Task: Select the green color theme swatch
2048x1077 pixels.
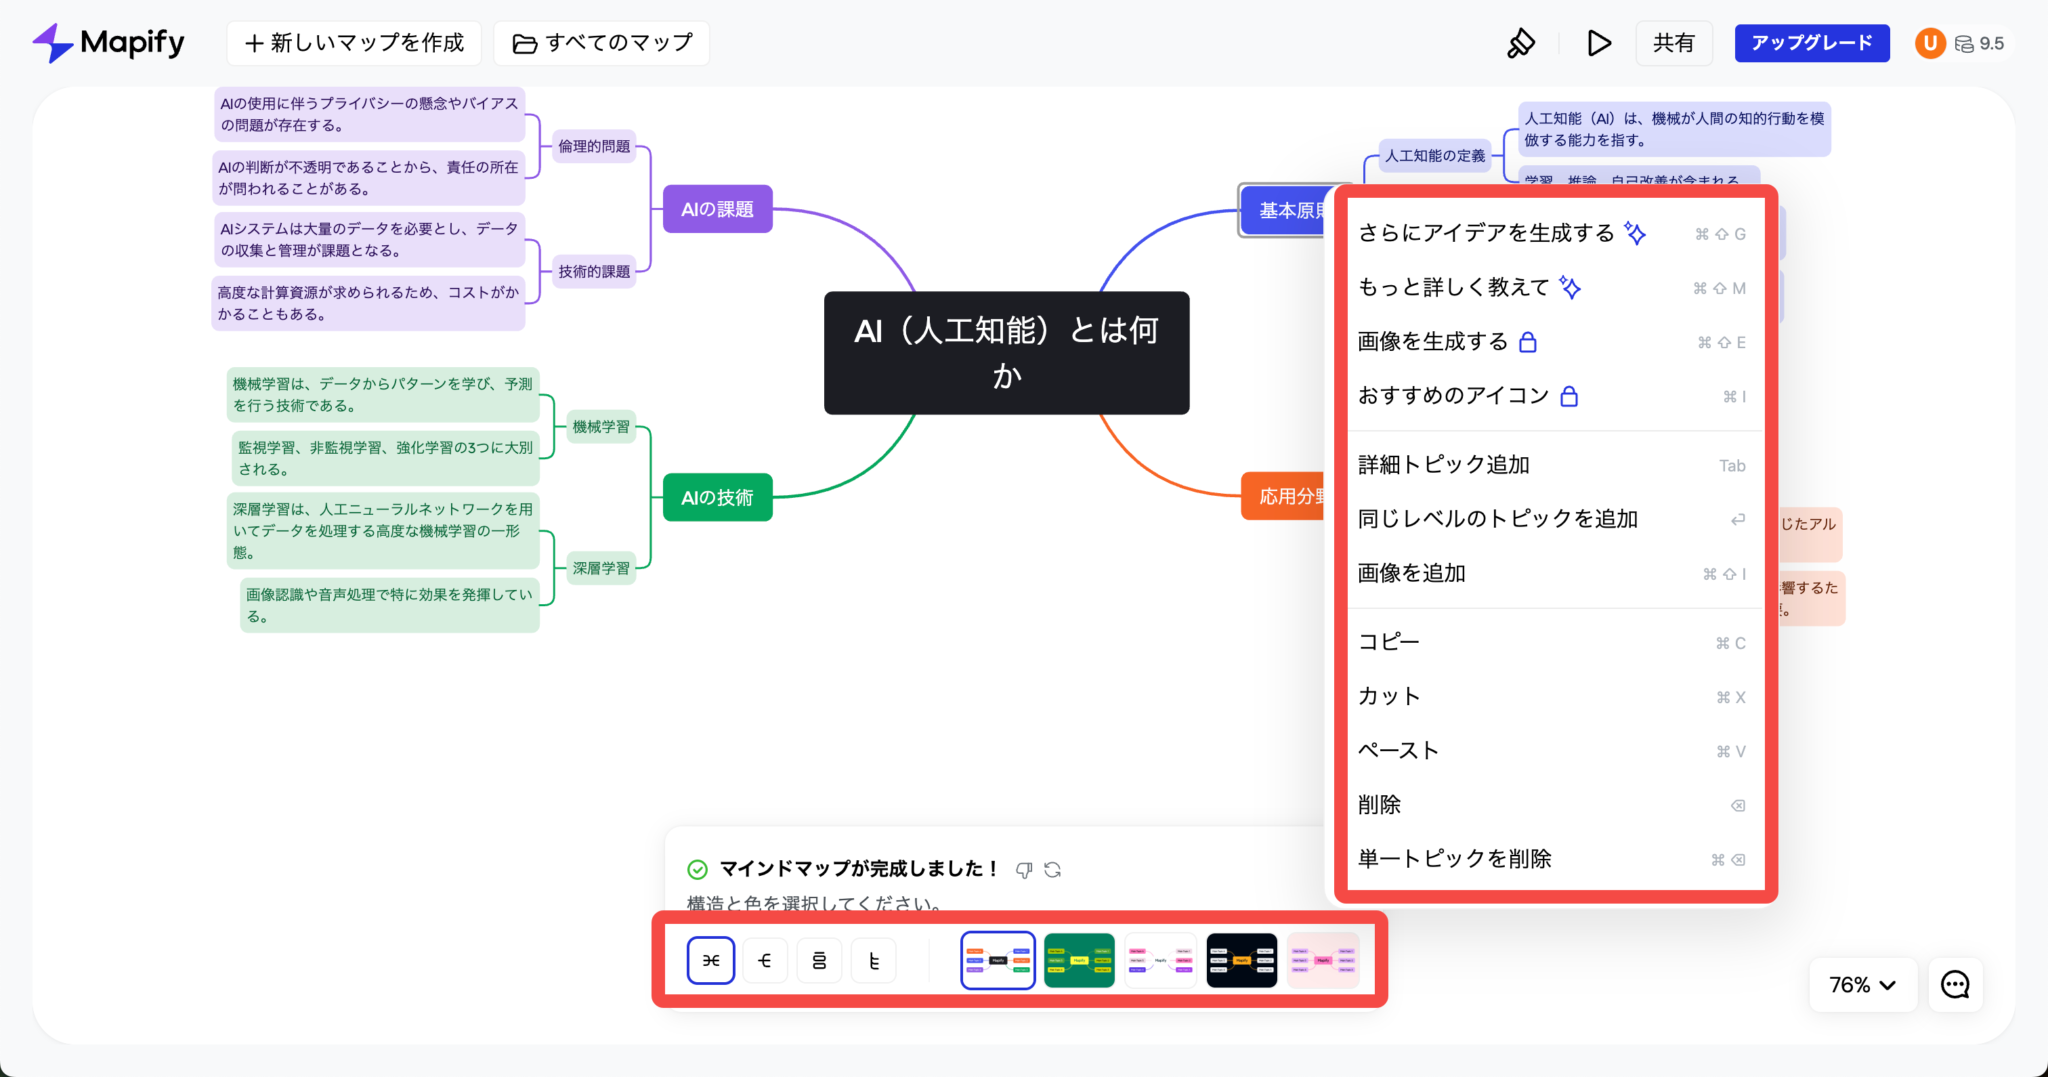Action: click(1079, 959)
